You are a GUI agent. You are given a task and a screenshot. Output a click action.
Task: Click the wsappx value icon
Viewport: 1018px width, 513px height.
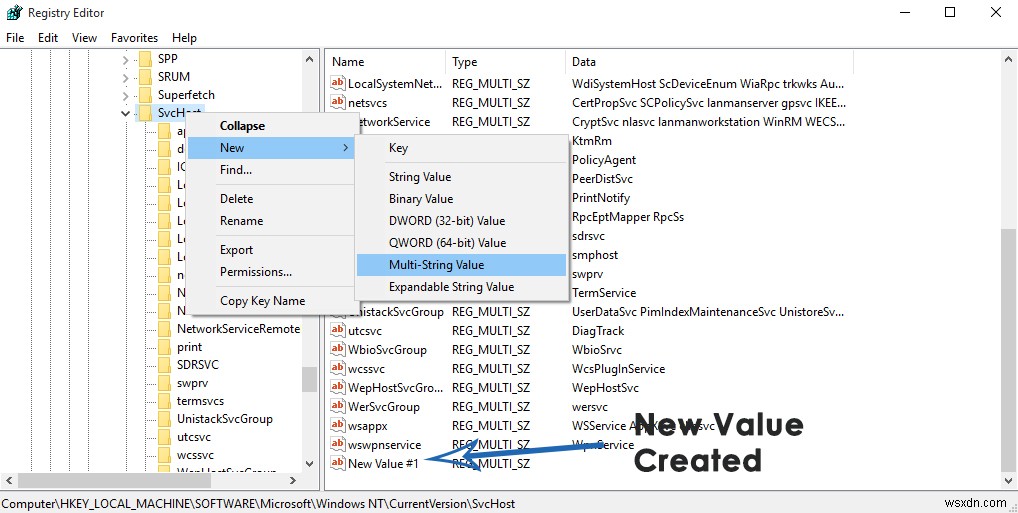(x=338, y=425)
